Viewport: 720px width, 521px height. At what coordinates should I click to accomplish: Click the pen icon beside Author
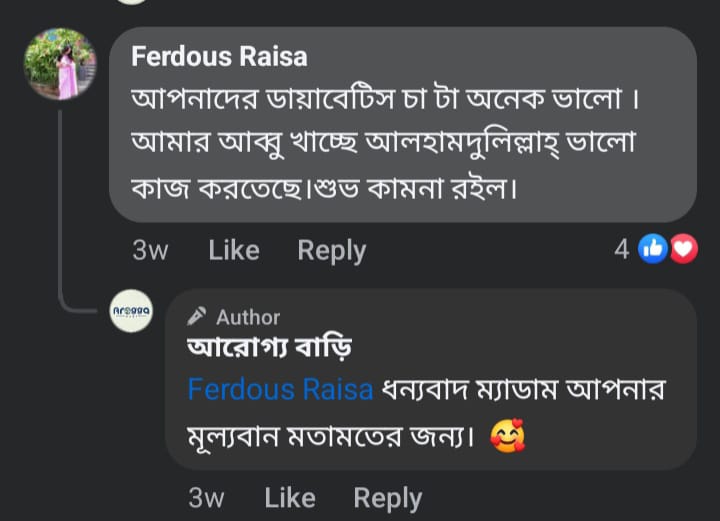point(197,317)
